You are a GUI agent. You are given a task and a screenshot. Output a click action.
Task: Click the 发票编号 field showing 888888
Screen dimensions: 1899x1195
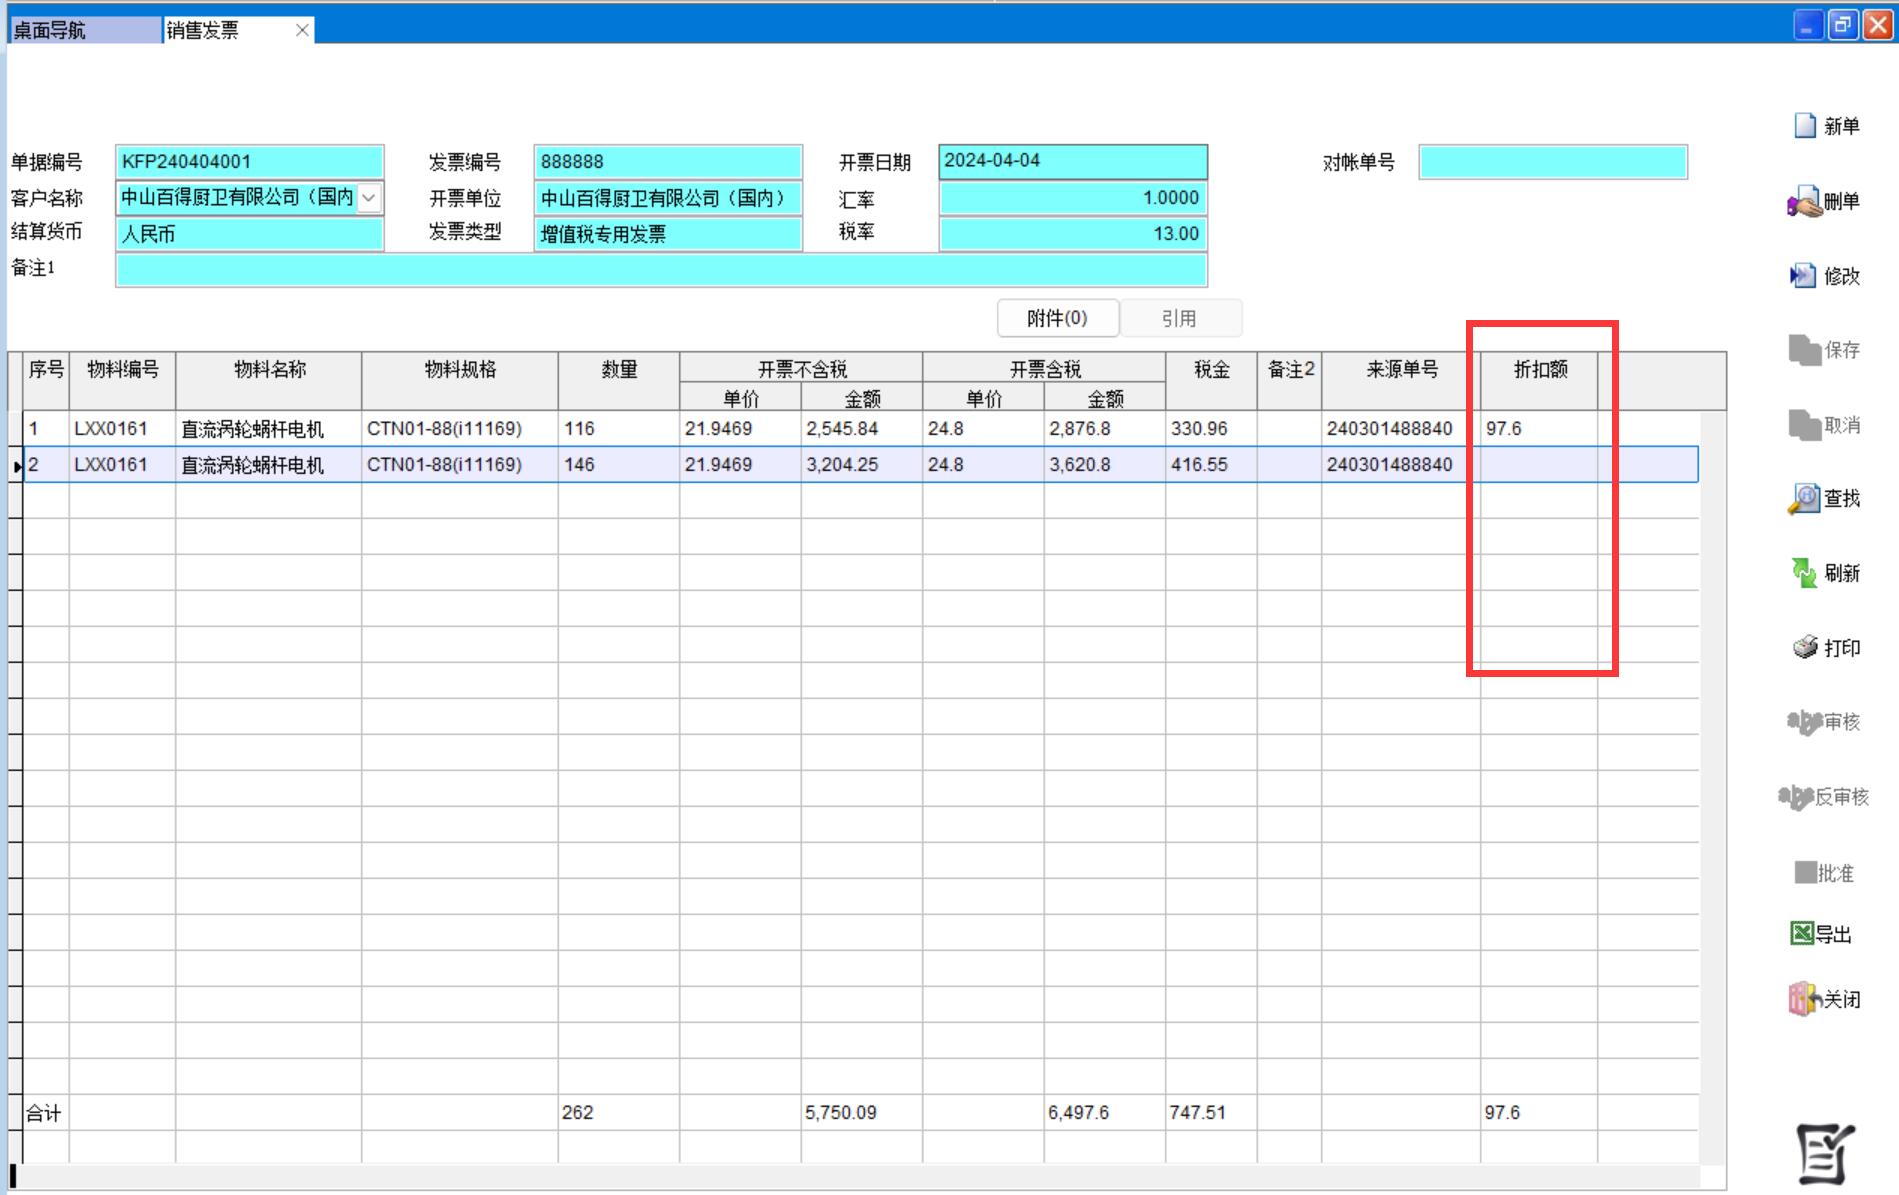click(x=667, y=162)
